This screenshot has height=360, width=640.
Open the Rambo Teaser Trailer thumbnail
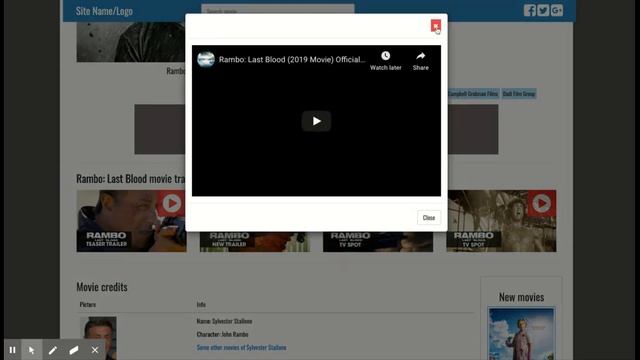click(131, 221)
